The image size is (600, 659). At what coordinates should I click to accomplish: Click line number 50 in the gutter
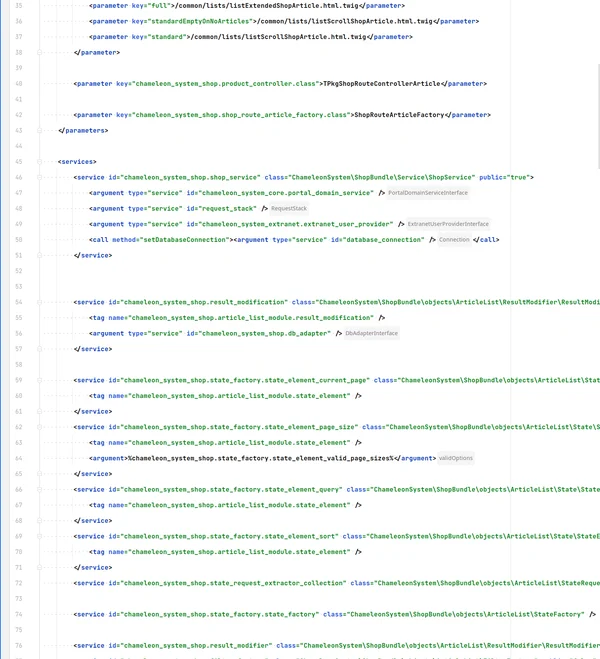pos(18,240)
